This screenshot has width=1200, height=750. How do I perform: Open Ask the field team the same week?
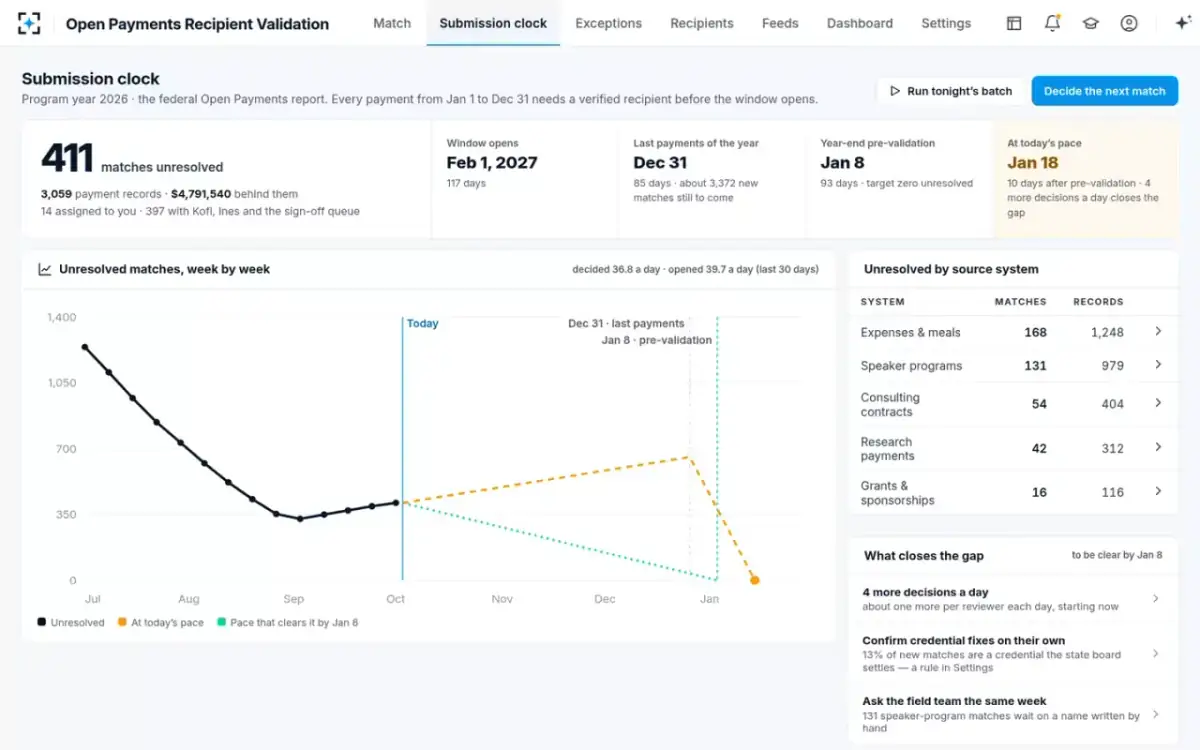click(1012, 714)
